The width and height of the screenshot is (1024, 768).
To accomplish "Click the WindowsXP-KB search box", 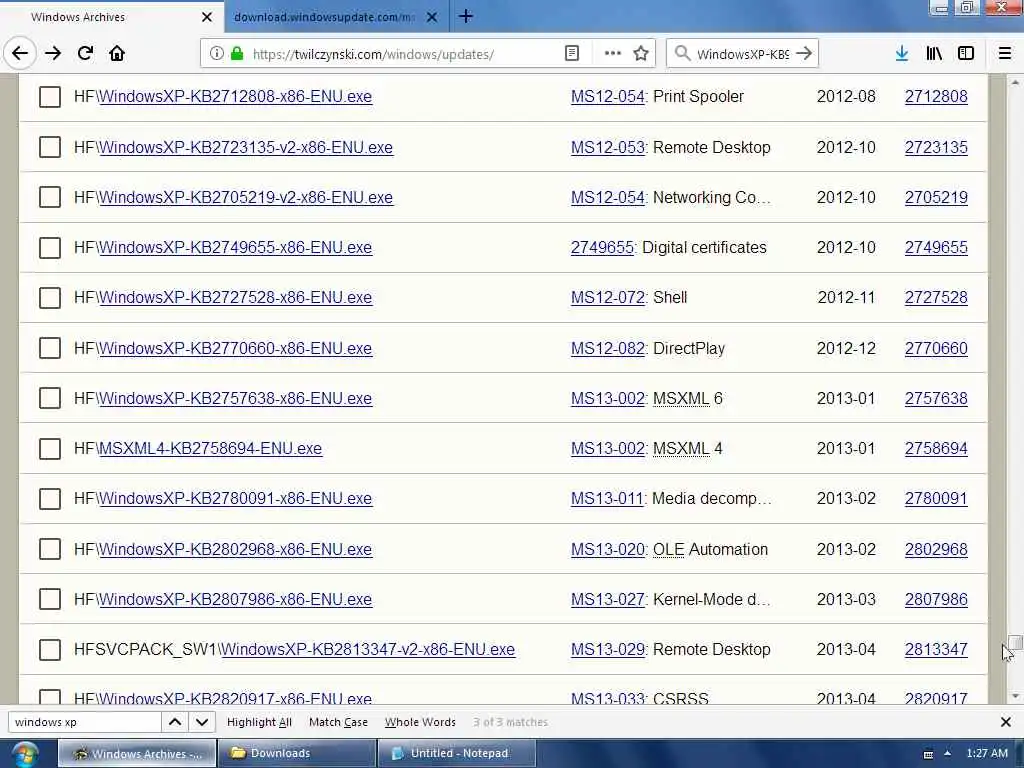I will pyautogui.click(x=743, y=54).
